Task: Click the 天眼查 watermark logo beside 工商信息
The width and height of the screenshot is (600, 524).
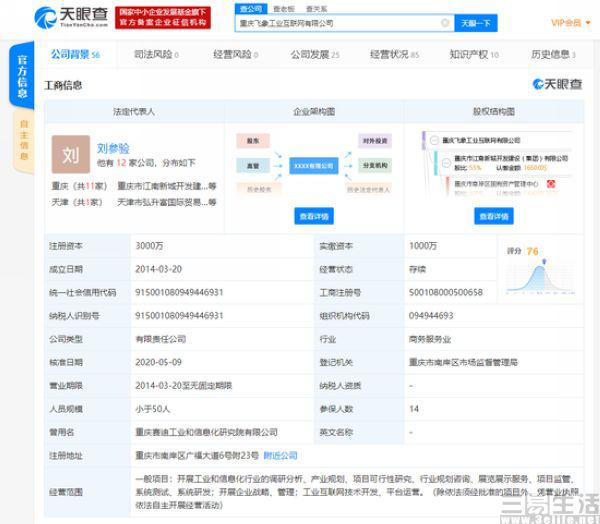Action: (557, 84)
